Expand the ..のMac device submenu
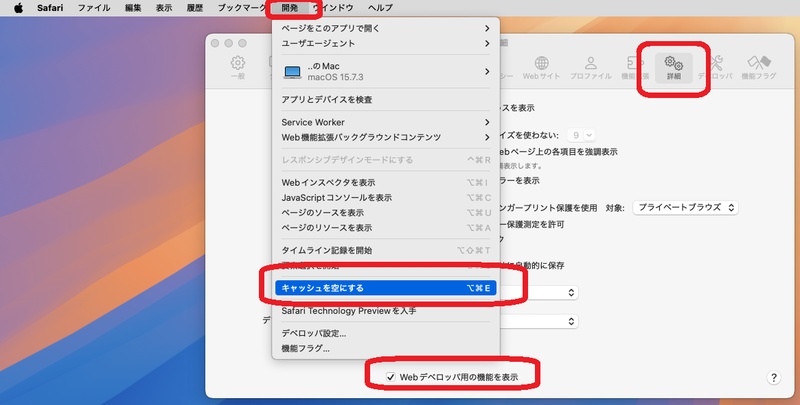Screen dimensions: 800x405 (386, 71)
